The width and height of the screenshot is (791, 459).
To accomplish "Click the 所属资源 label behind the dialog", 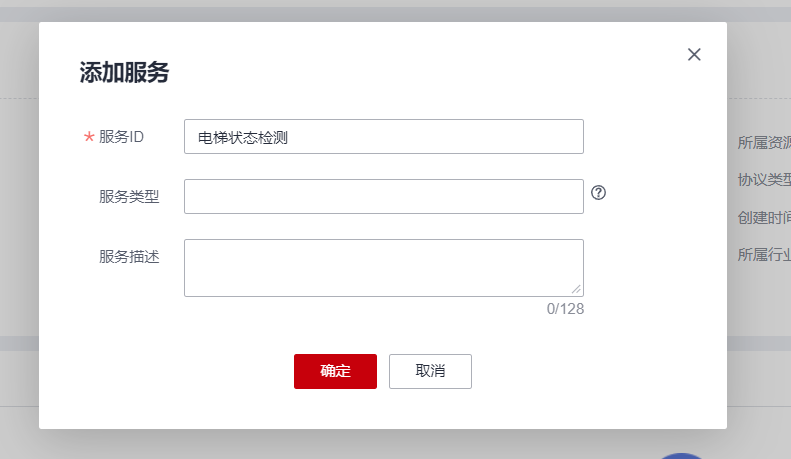I will pos(764,143).
